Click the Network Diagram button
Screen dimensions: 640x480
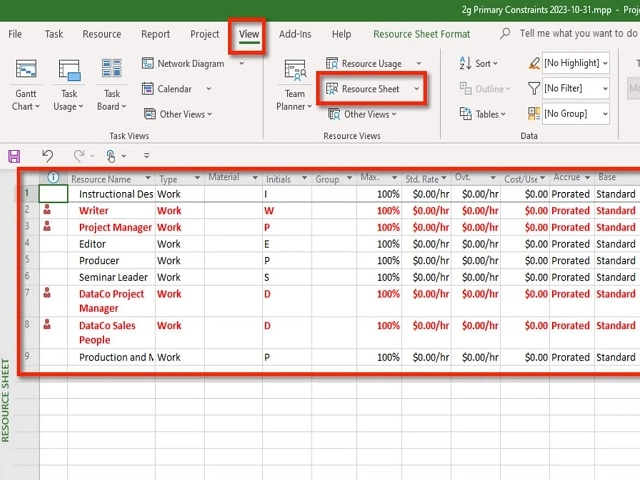(x=190, y=63)
